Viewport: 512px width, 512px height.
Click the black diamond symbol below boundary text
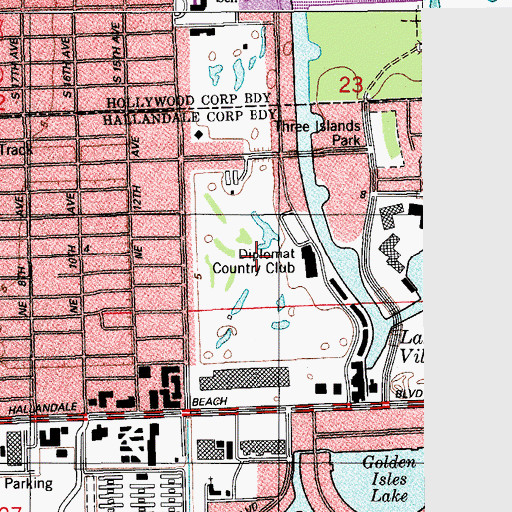pyautogui.click(x=199, y=135)
